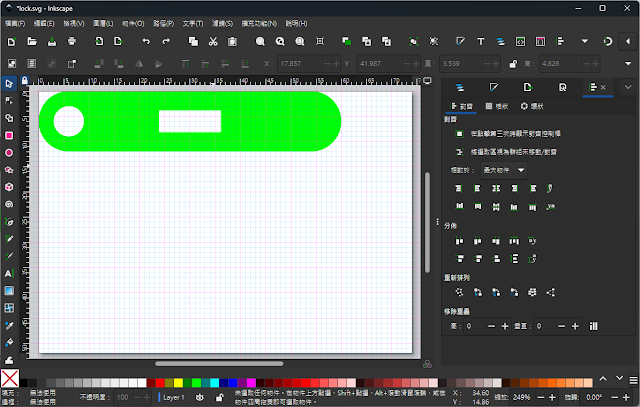
Task: Switch to the 環狀 Circular sub-tab
Action: click(x=532, y=107)
